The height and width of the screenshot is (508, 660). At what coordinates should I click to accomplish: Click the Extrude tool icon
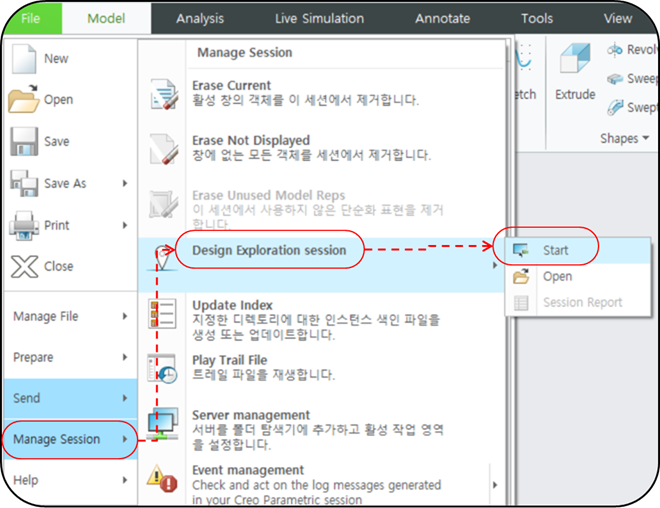point(575,59)
